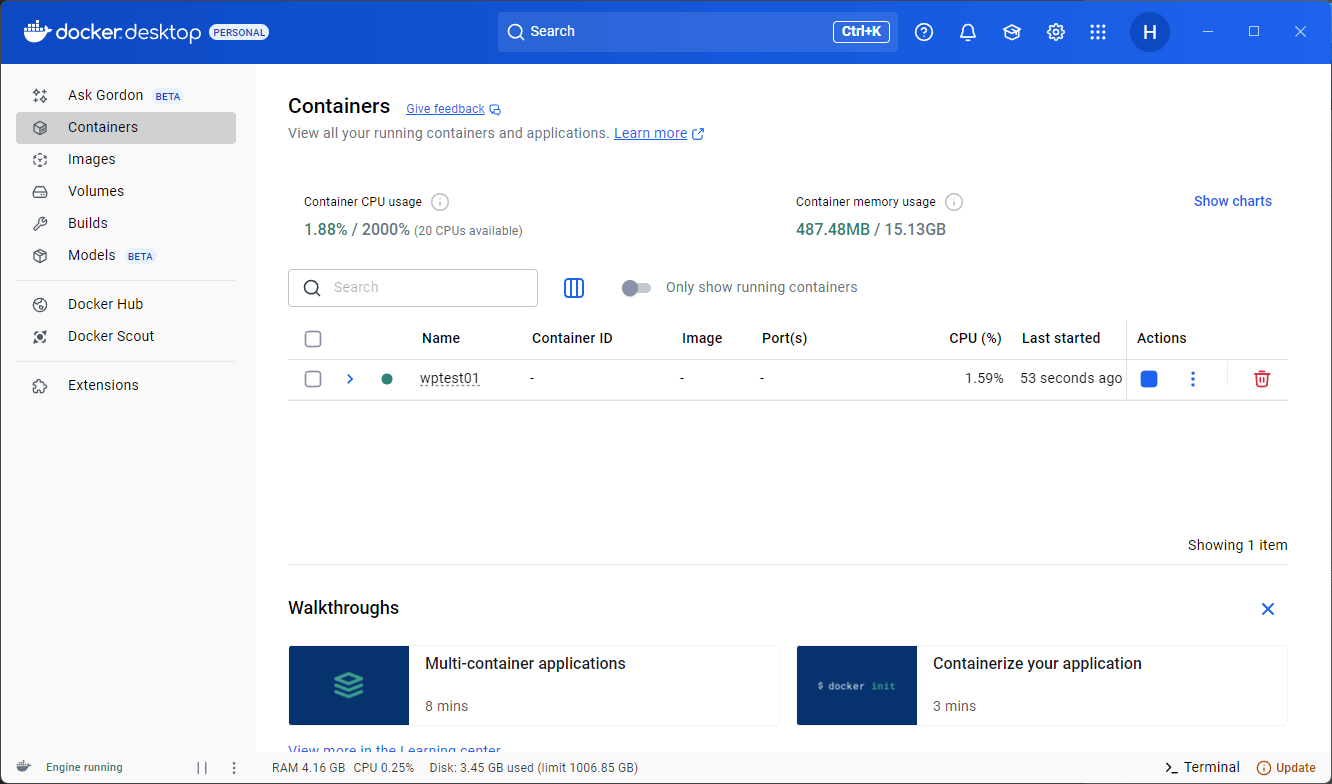Toggle Only show running containers

[x=636, y=288]
